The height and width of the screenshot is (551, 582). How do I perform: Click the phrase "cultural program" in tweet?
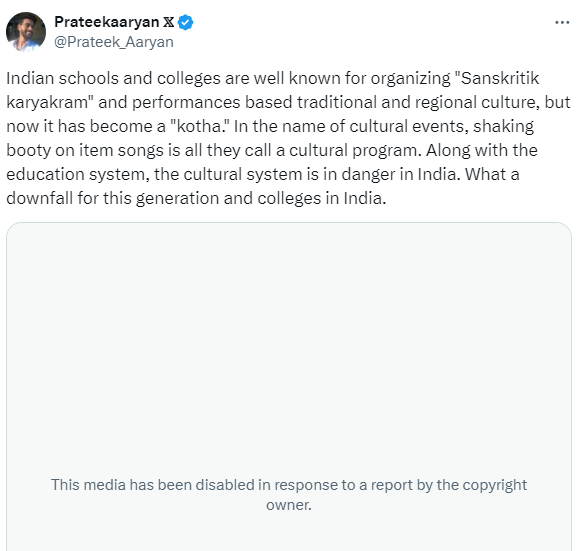[x=354, y=151]
